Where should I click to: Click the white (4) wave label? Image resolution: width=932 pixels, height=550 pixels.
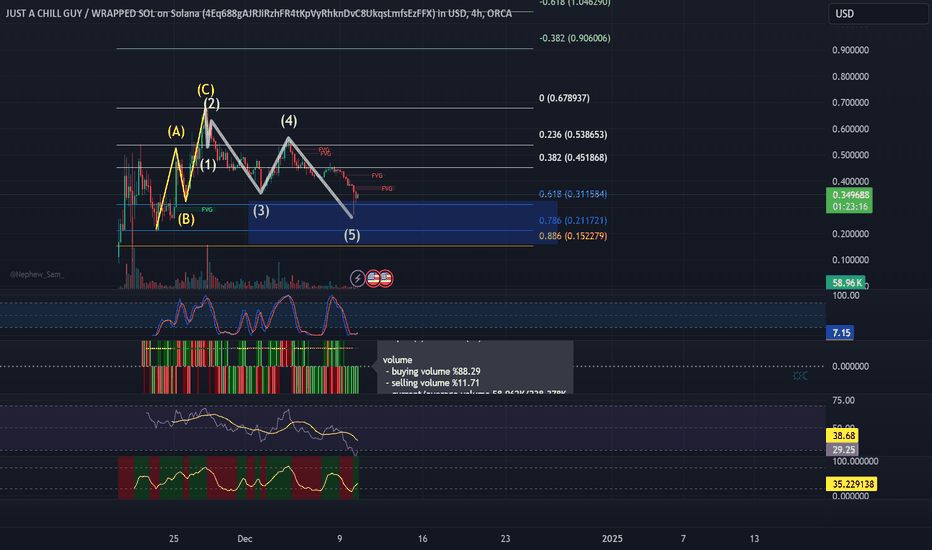click(x=289, y=121)
